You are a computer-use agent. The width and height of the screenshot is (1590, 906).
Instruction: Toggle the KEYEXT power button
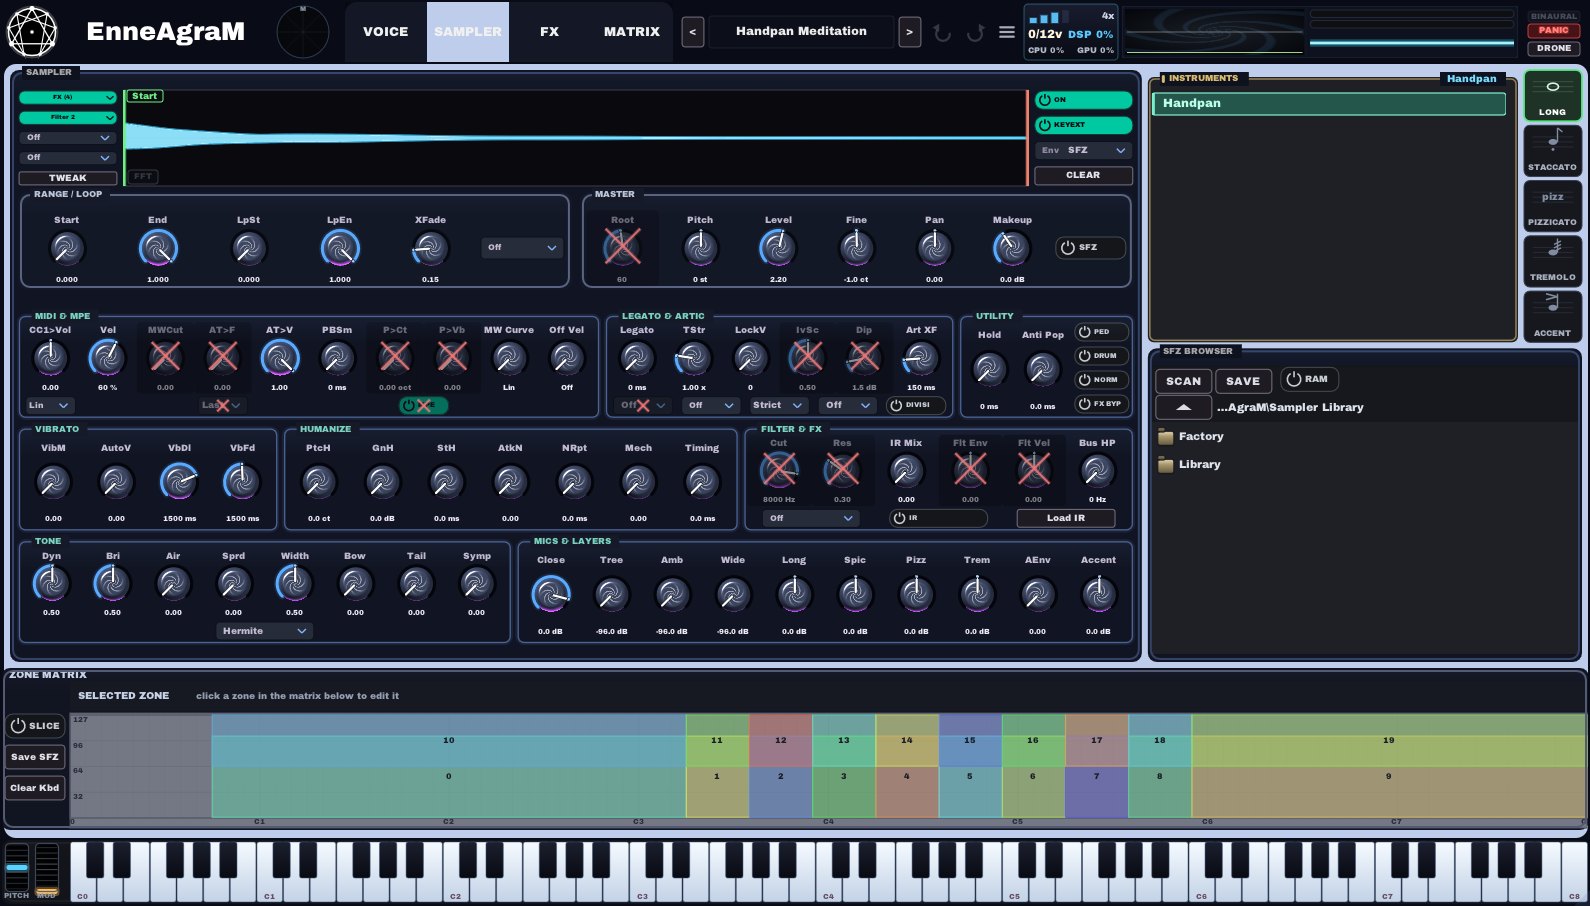click(1083, 125)
